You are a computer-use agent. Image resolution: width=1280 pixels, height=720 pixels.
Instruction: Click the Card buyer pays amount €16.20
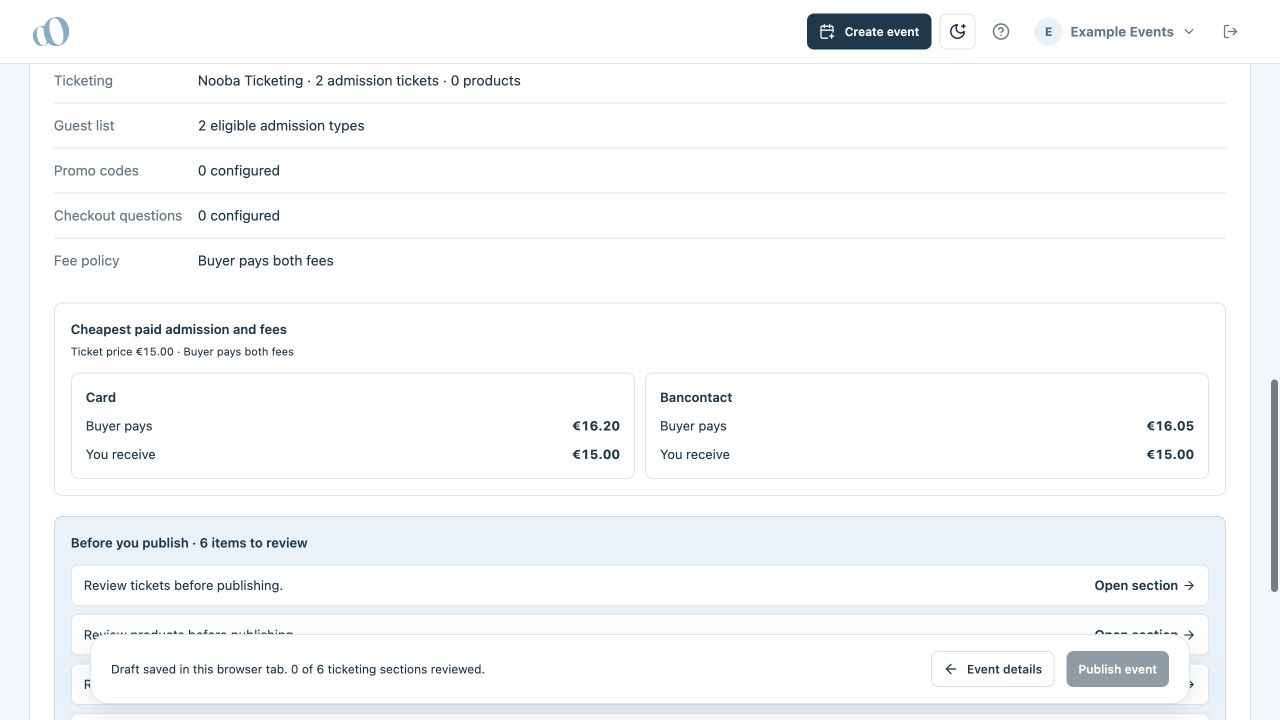[x=596, y=426]
